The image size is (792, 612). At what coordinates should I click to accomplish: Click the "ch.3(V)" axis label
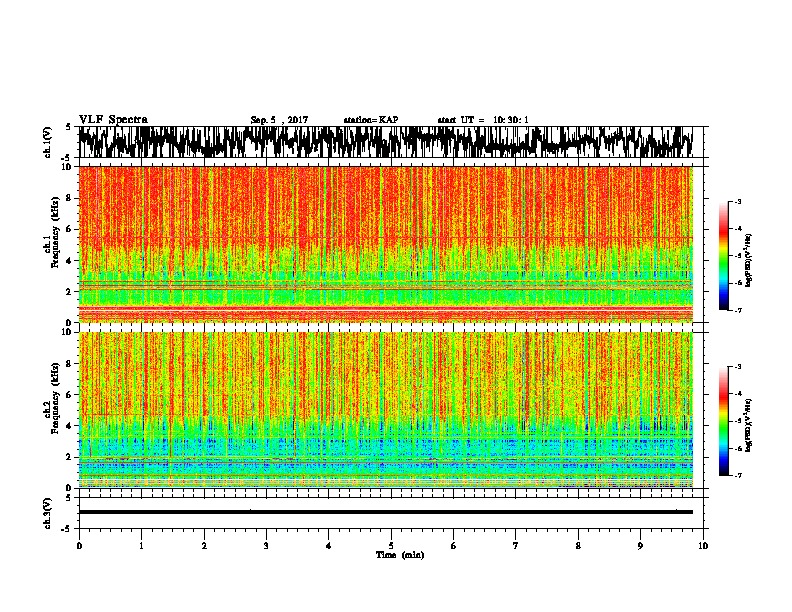click(47, 513)
